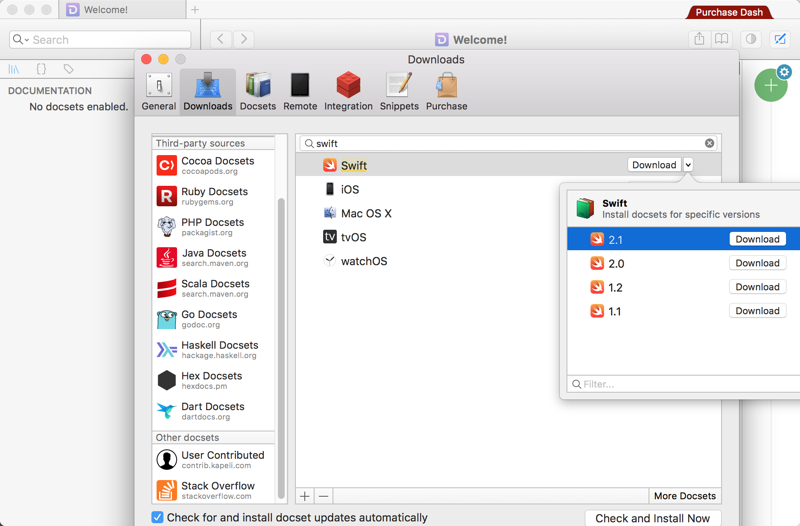
Task: Open the Docsets preferences tab
Action: 258,92
